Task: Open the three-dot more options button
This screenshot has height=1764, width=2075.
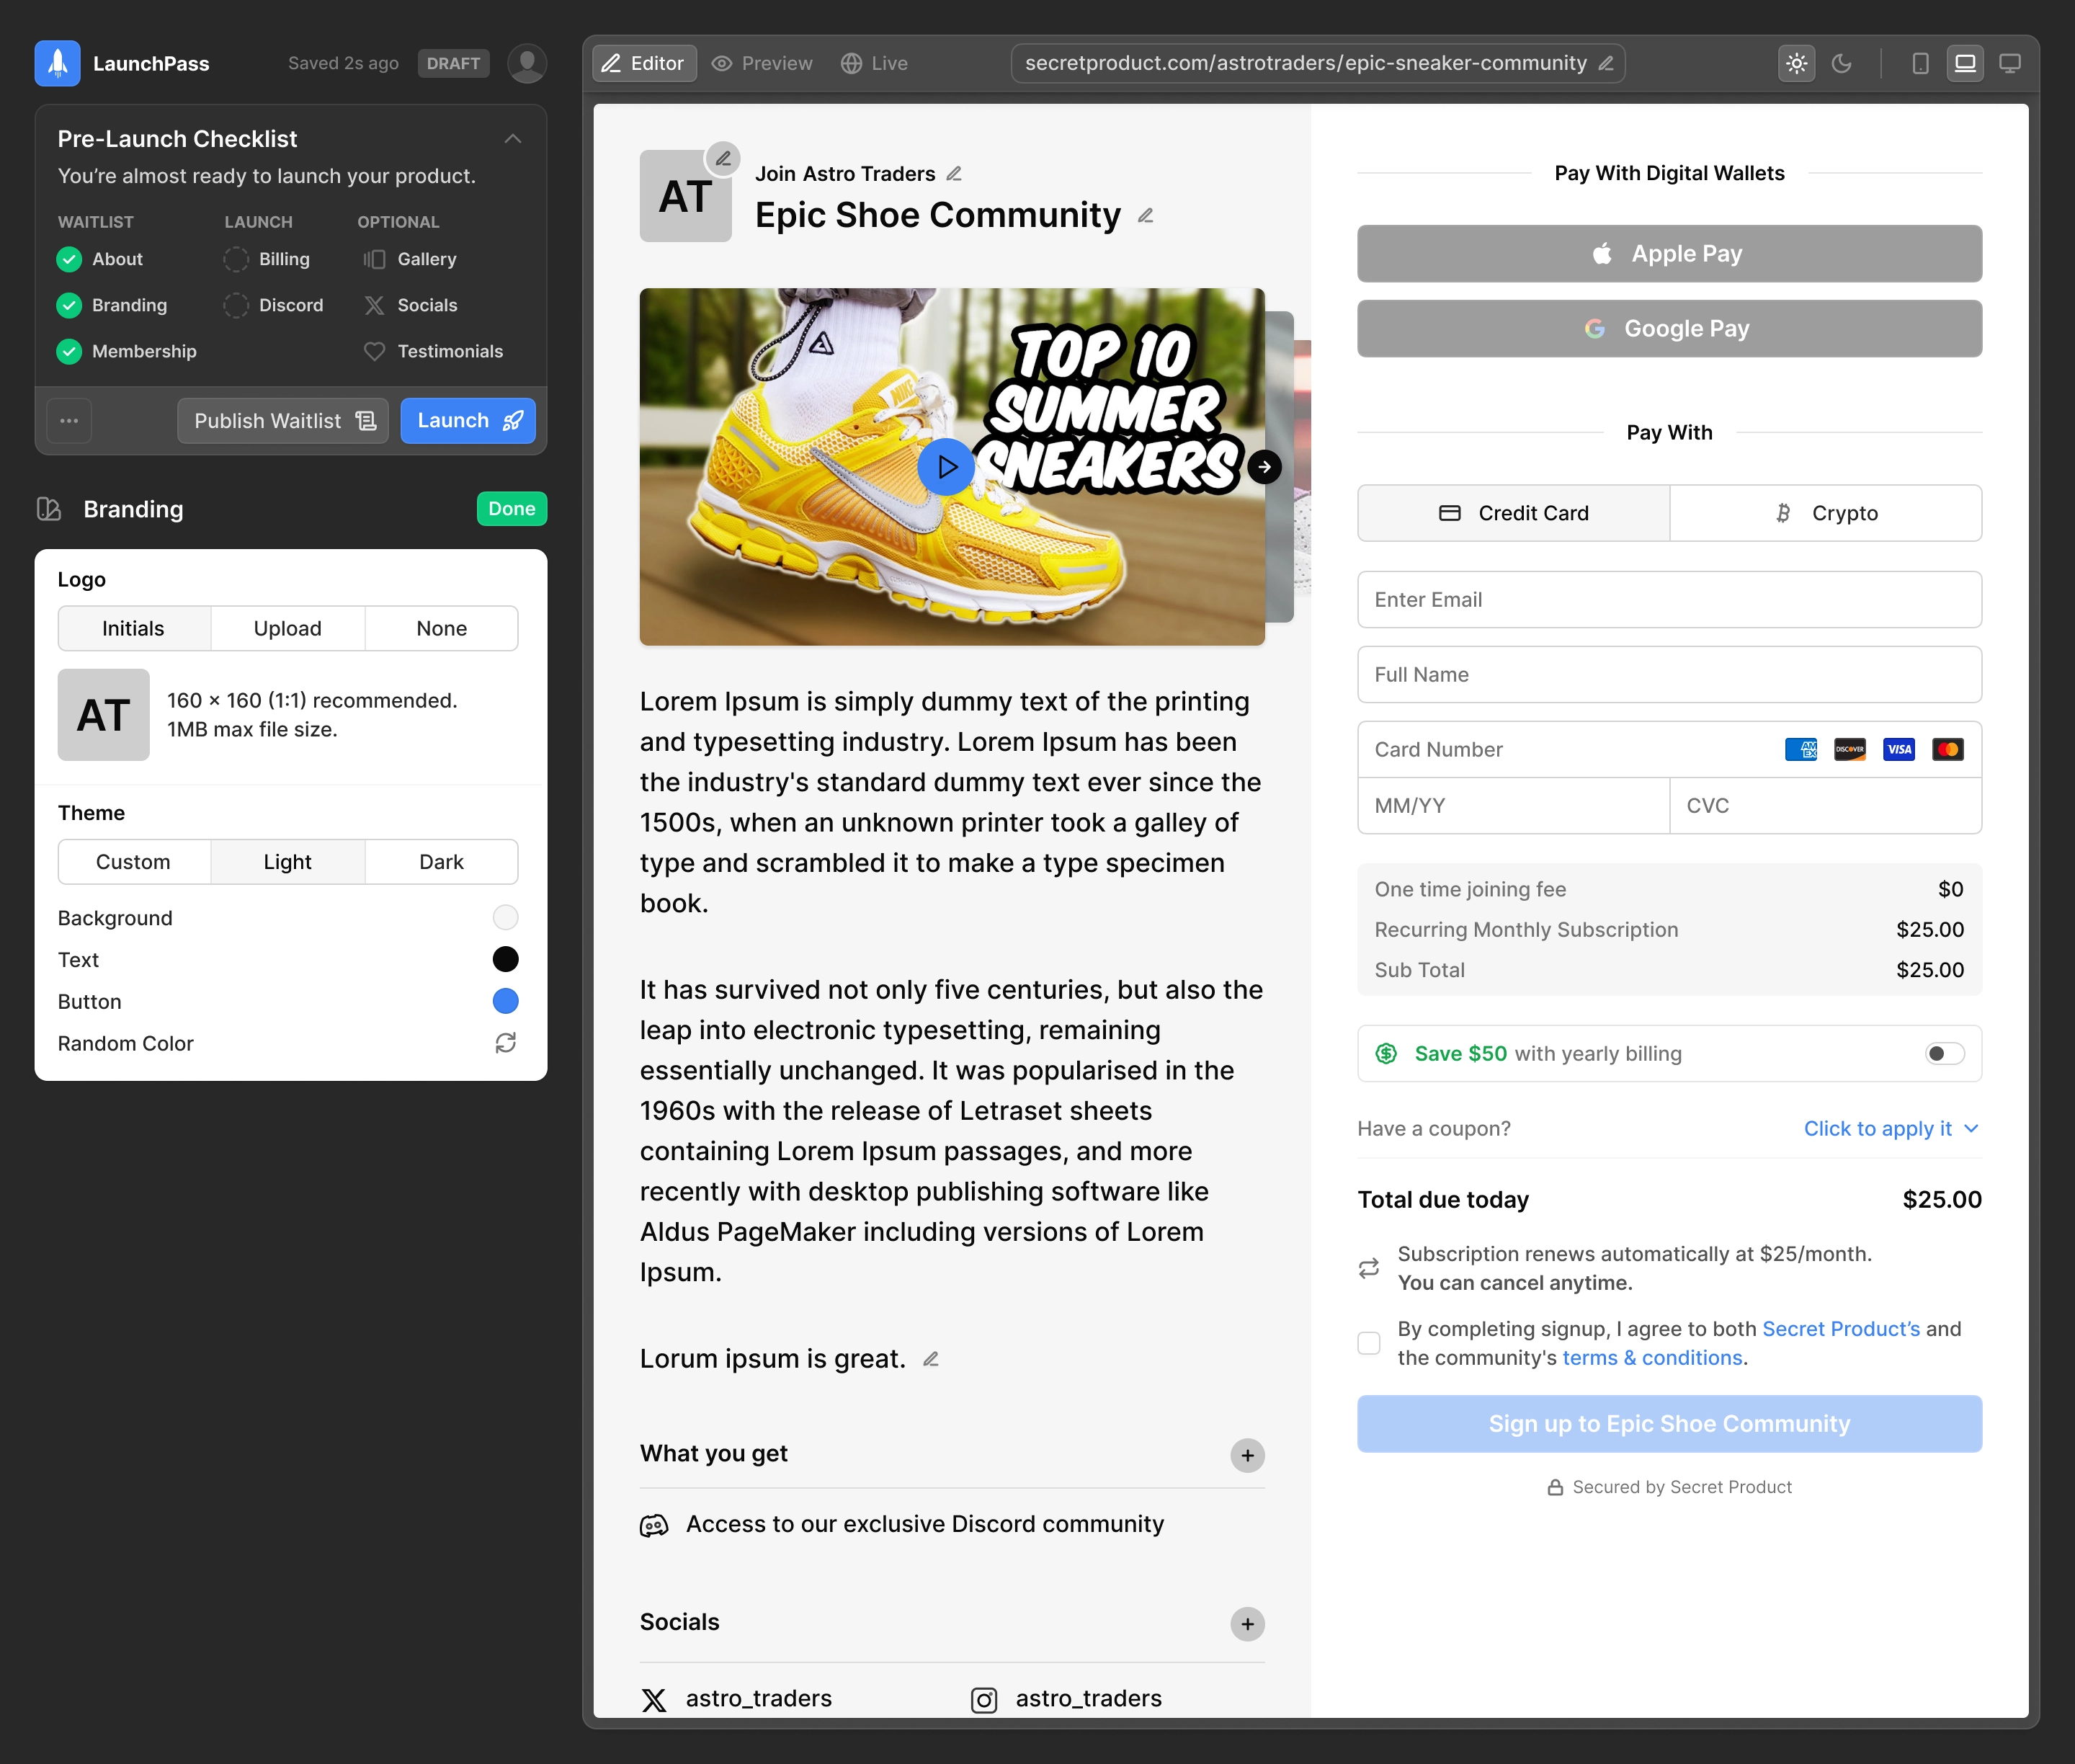Action: 69,421
